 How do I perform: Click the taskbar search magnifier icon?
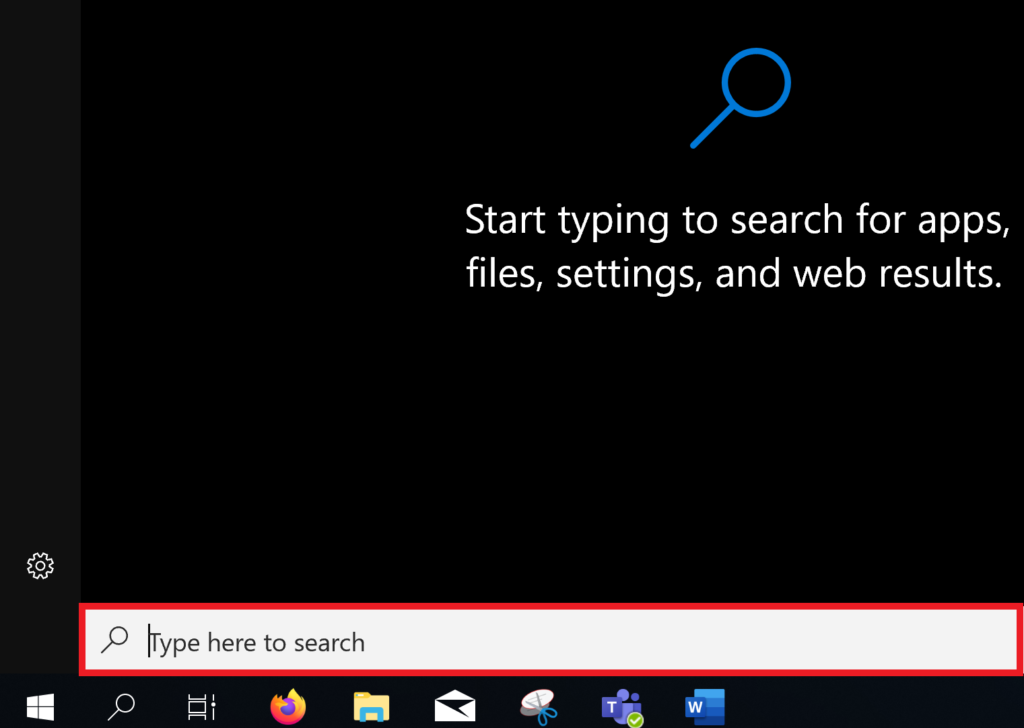121,707
